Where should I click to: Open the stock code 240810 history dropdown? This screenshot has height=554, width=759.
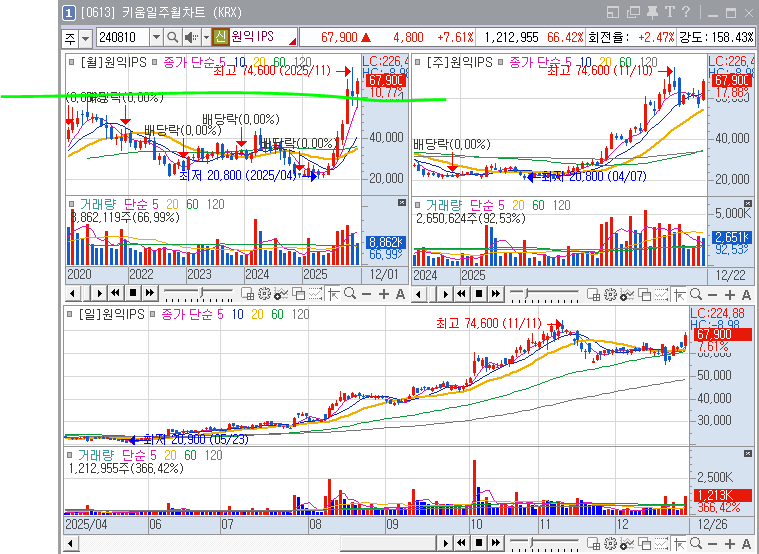(156, 37)
